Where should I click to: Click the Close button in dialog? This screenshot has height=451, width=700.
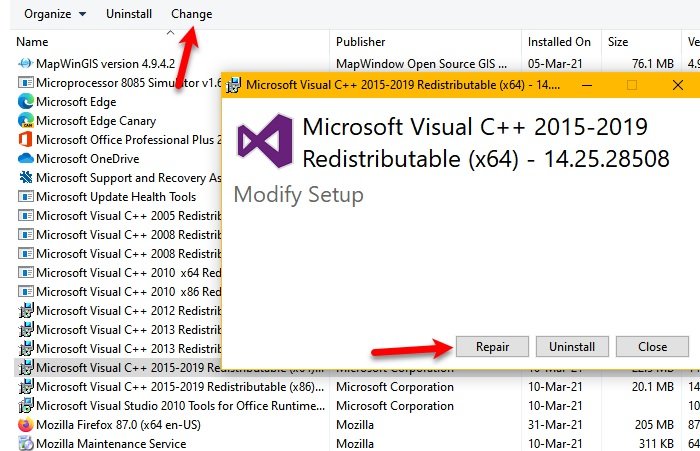coord(653,347)
